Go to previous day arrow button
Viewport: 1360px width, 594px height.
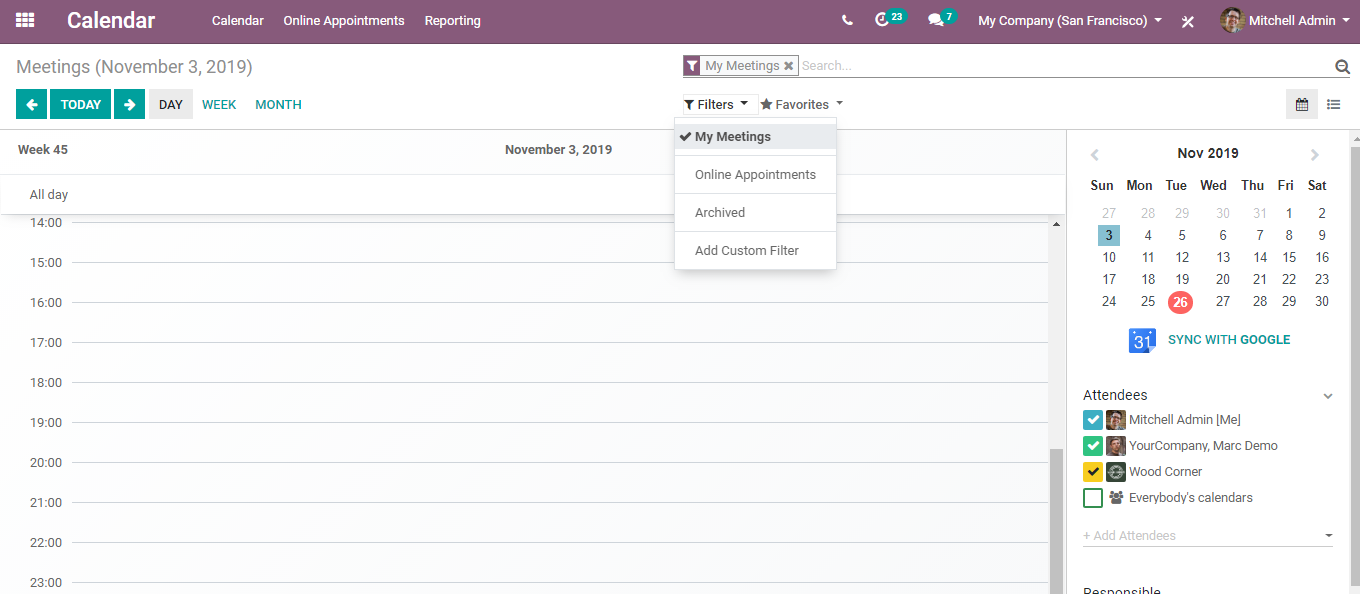tap(31, 104)
